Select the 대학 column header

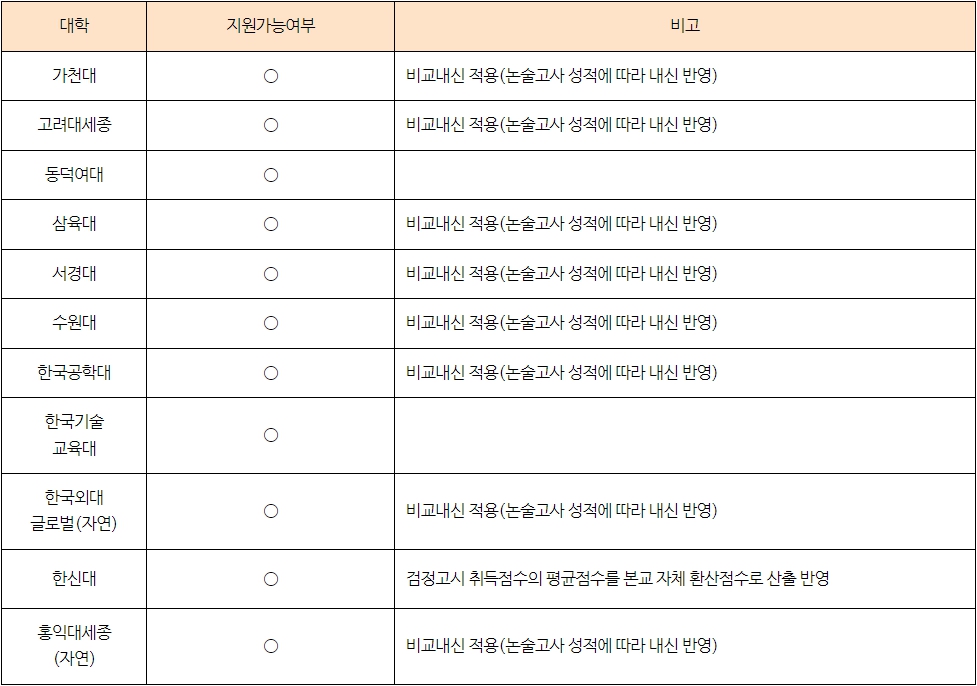(x=74, y=26)
